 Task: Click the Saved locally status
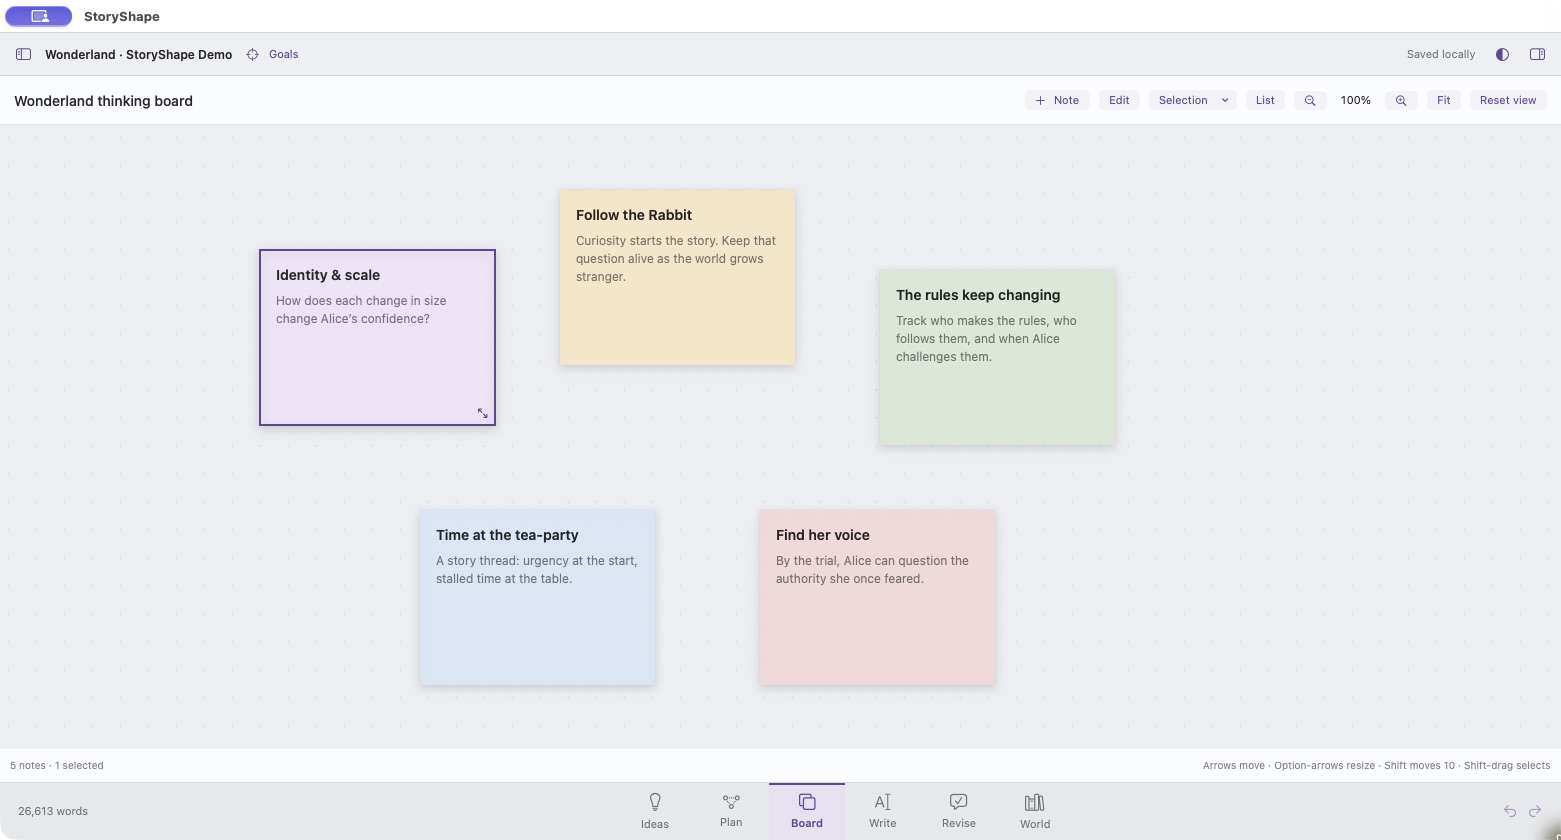coord(1441,54)
